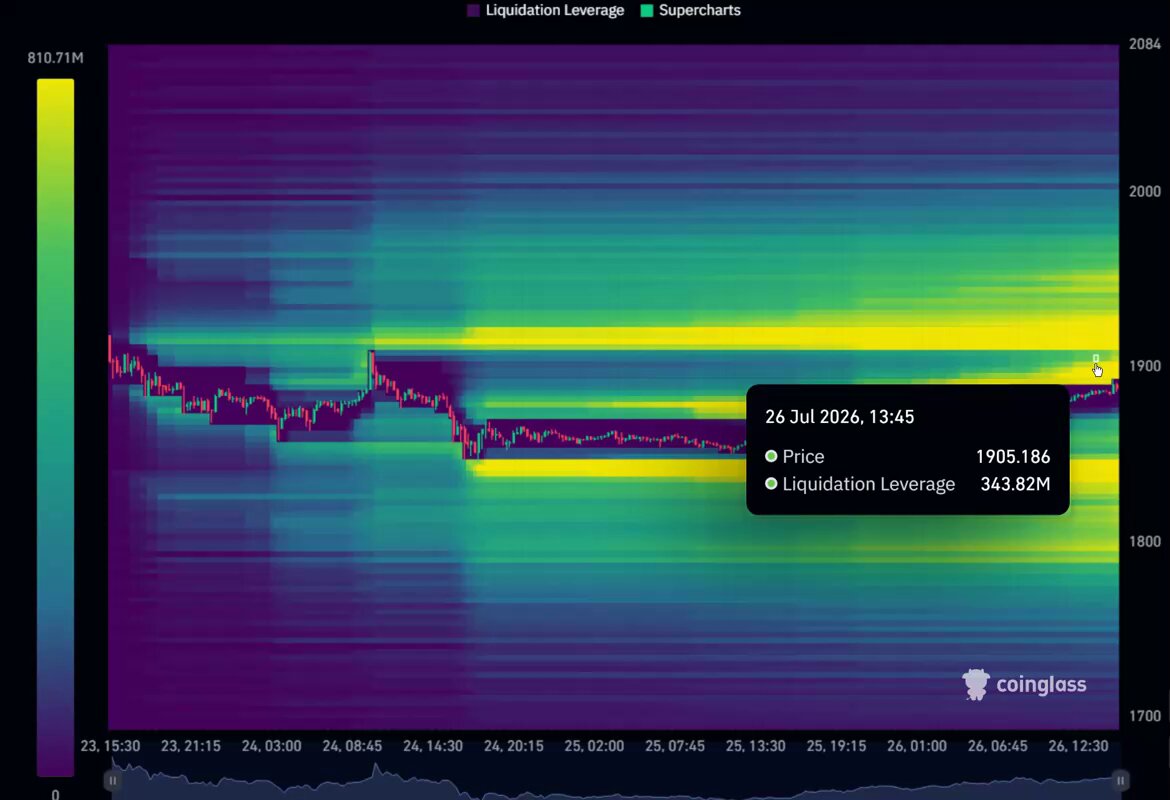Viewport: 1170px width, 800px height.
Task: Click the 26, 12:30 time axis label
Action: point(1077,746)
